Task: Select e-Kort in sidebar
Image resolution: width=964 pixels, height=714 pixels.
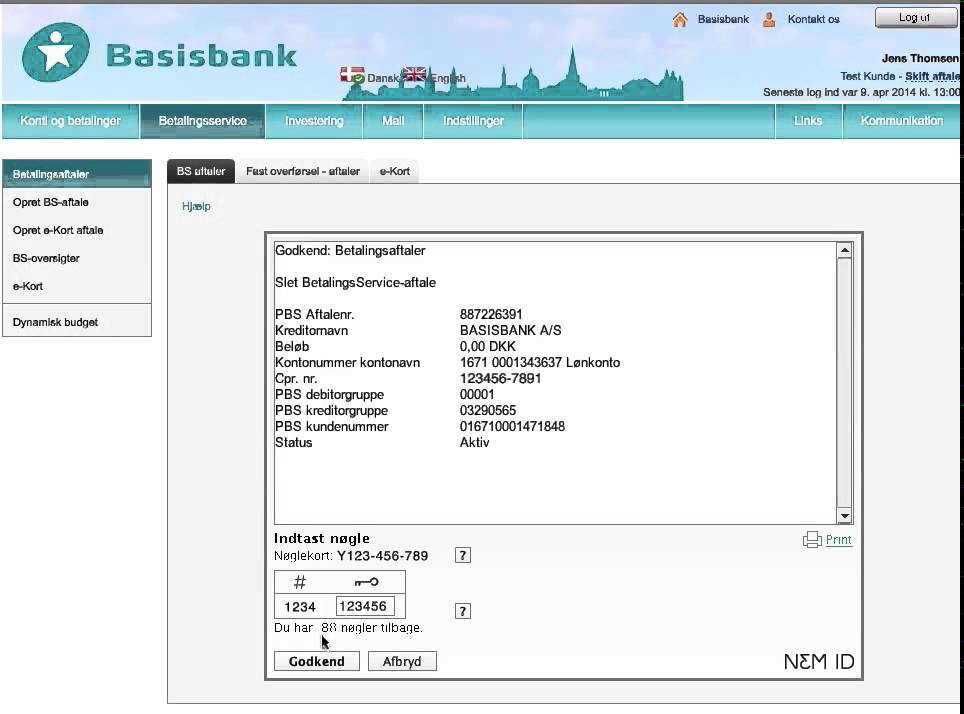Action: coord(77,286)
